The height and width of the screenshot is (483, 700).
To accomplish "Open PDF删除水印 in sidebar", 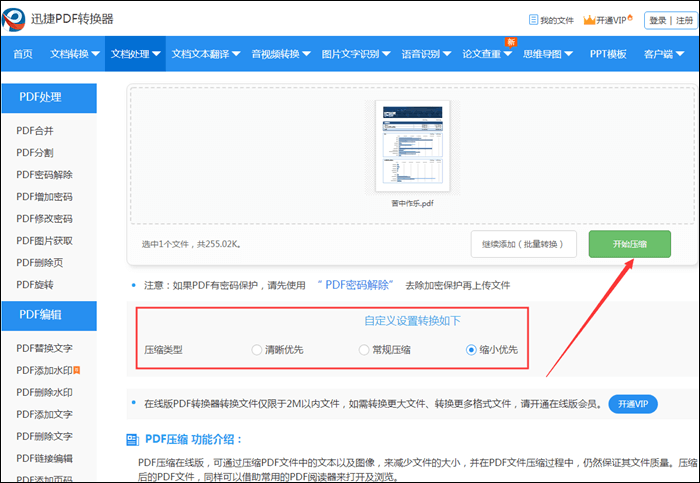I will [x=44, y=392].
